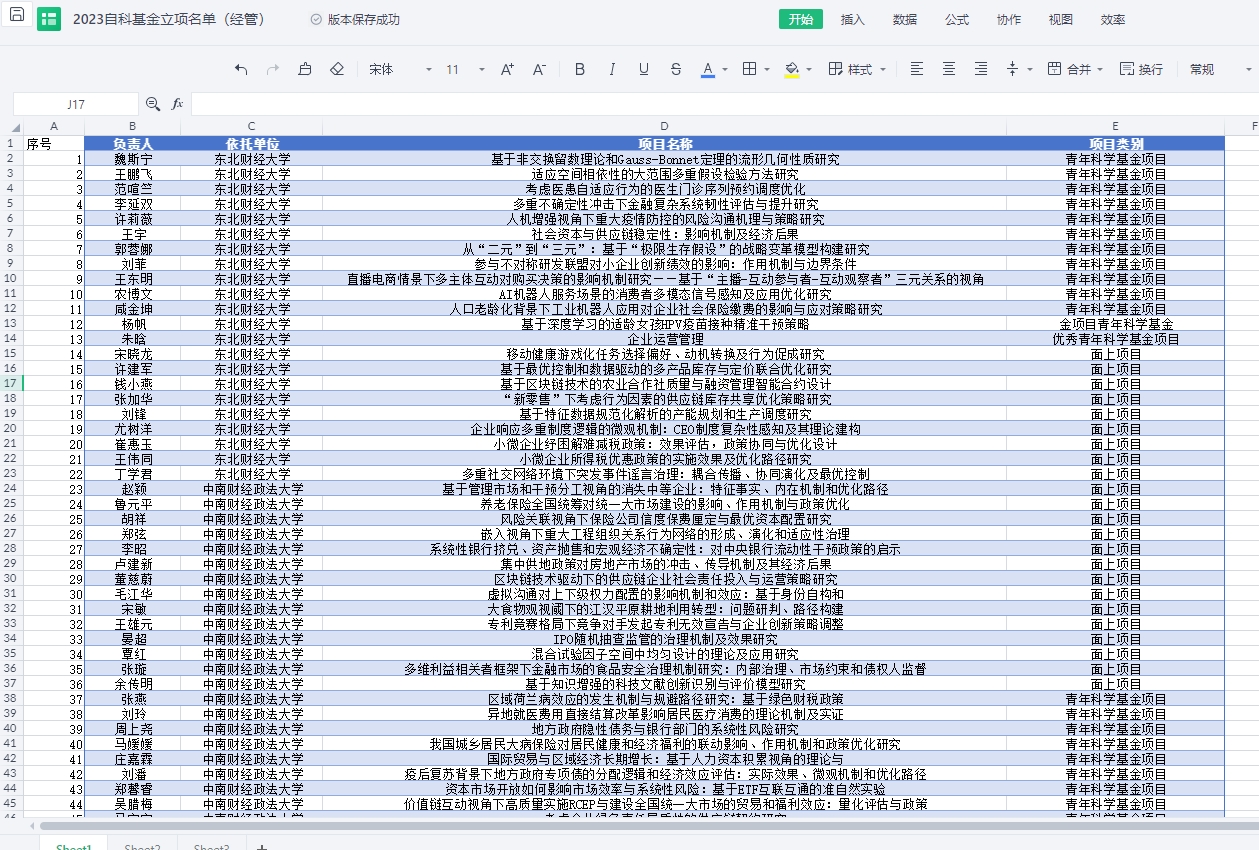Open the 样式 styles tool

coord(850,69)
